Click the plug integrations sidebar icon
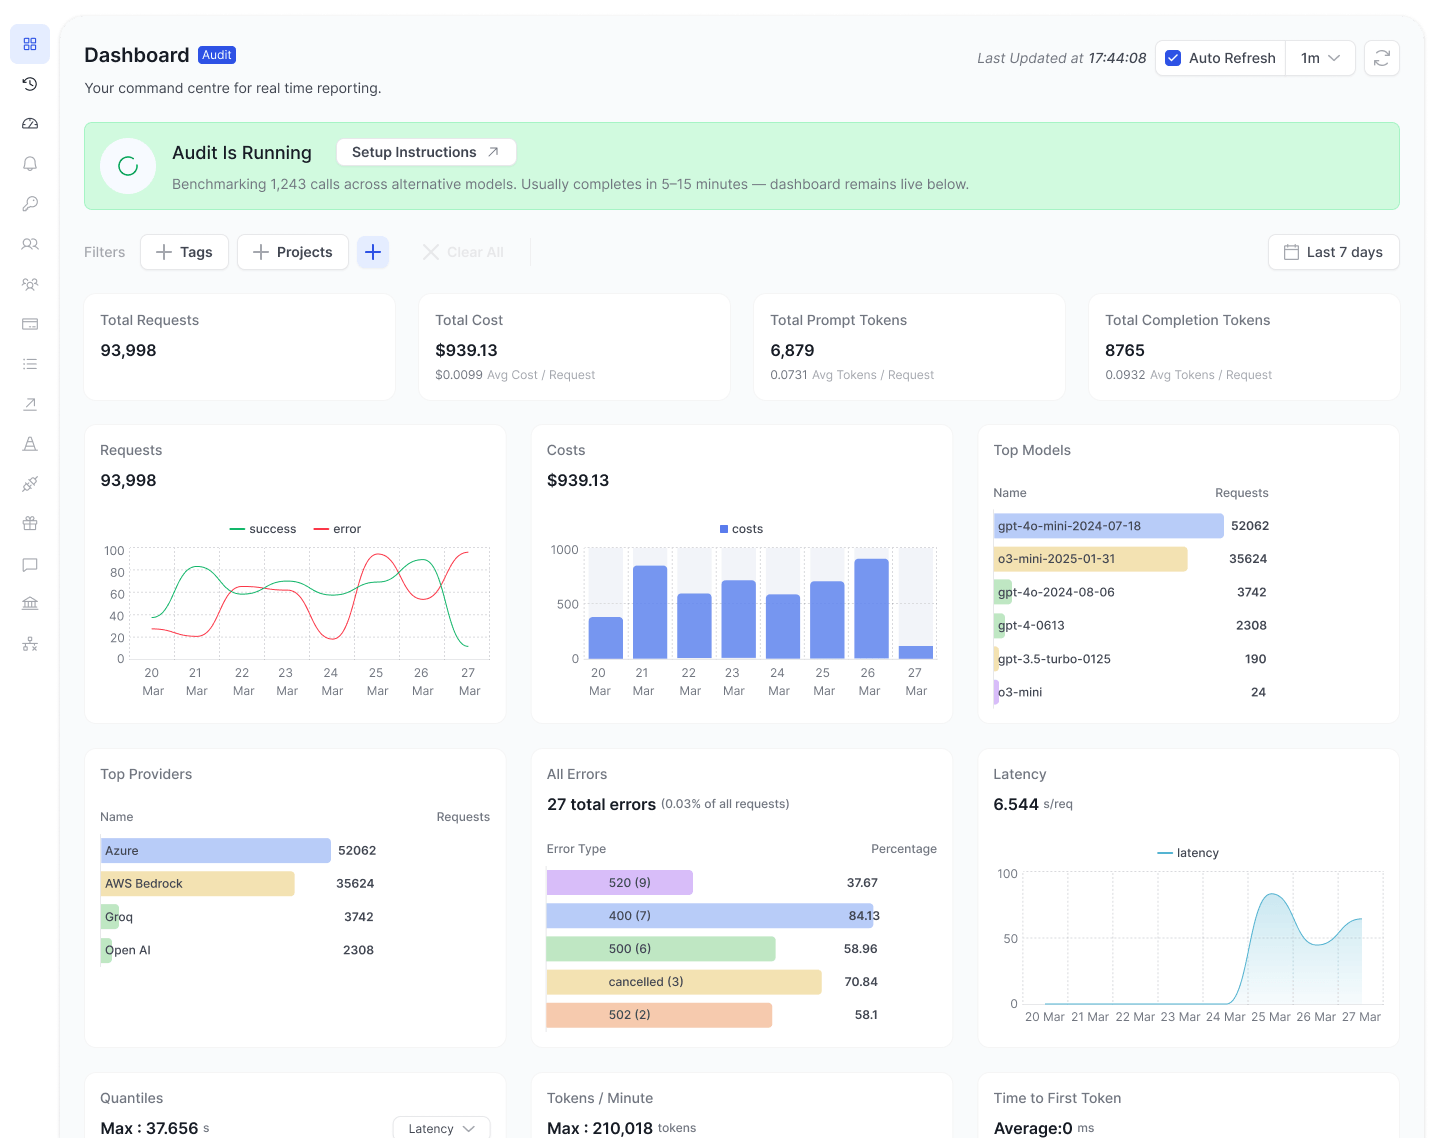 tap(30, 484)
